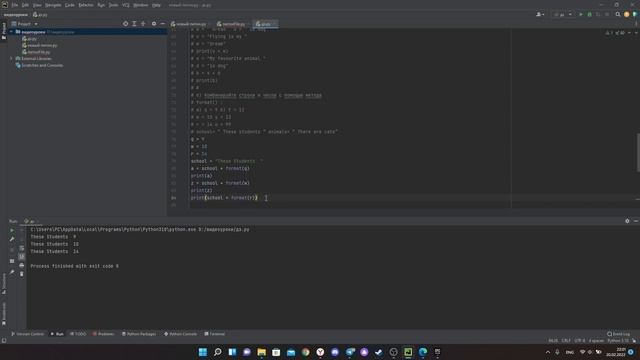640x360 pixels.
Task: Click the Collapse All icon in Project panel
Action: pos(143,24)
